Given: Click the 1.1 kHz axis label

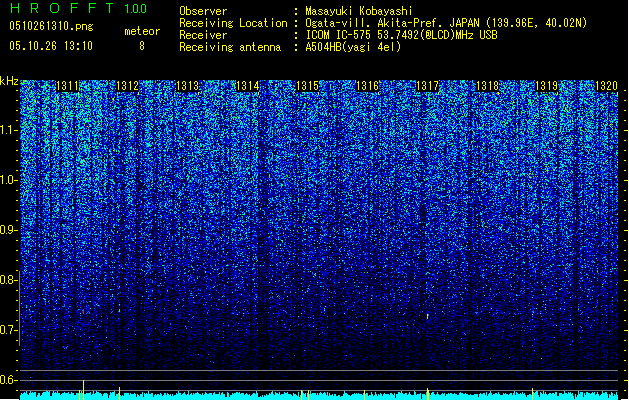Looking at the screenshot, I should [x=8, y=130].
